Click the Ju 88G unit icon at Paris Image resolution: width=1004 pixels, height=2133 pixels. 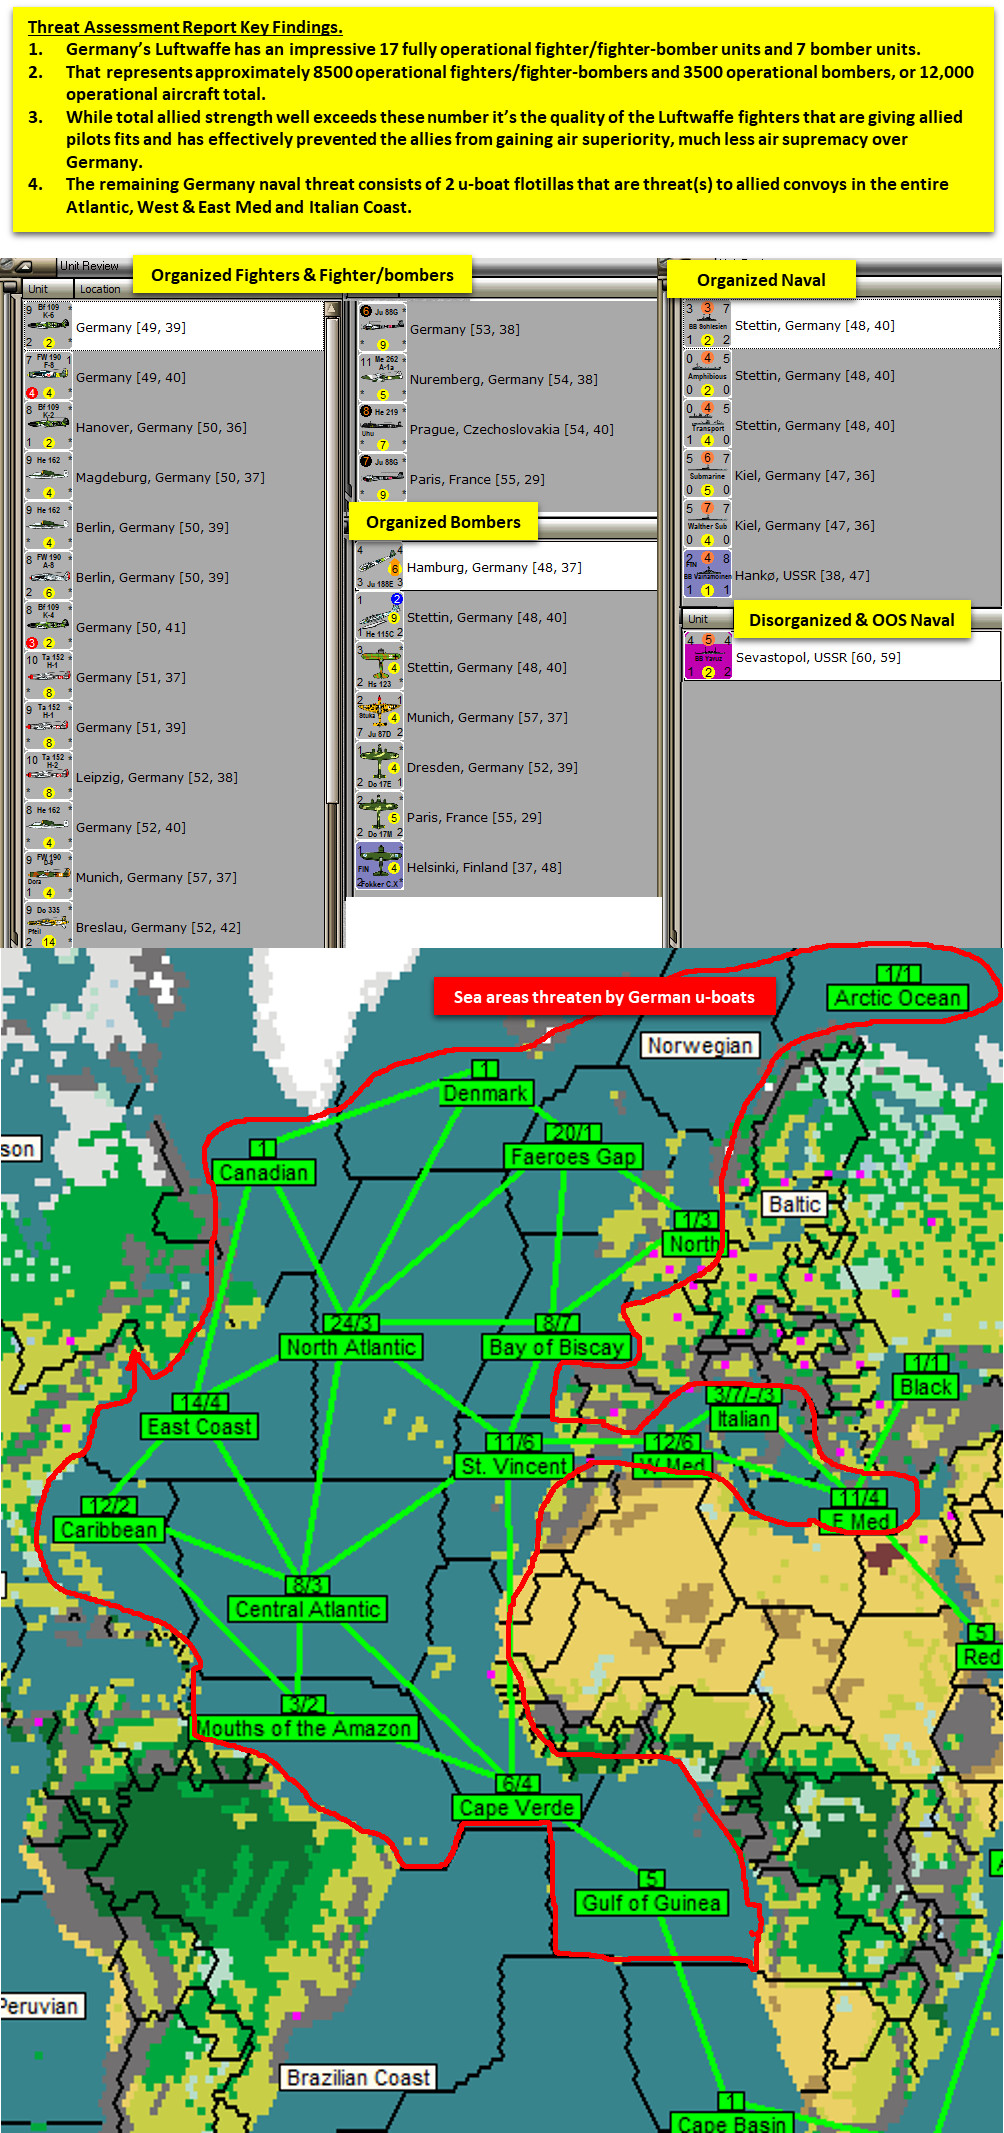382,478
